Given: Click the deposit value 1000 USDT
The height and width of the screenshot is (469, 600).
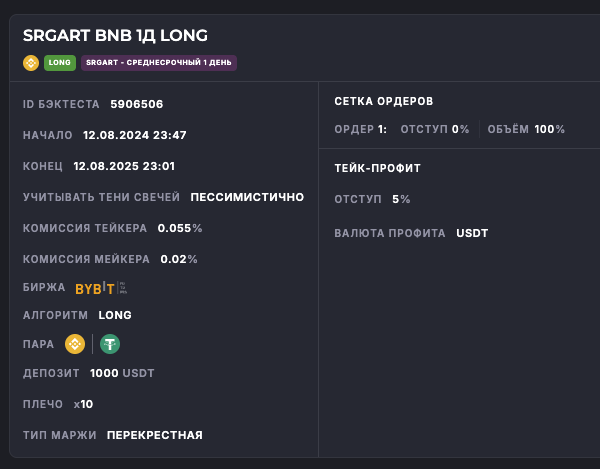Looking at the screenshot, I should tap(122, 374).
